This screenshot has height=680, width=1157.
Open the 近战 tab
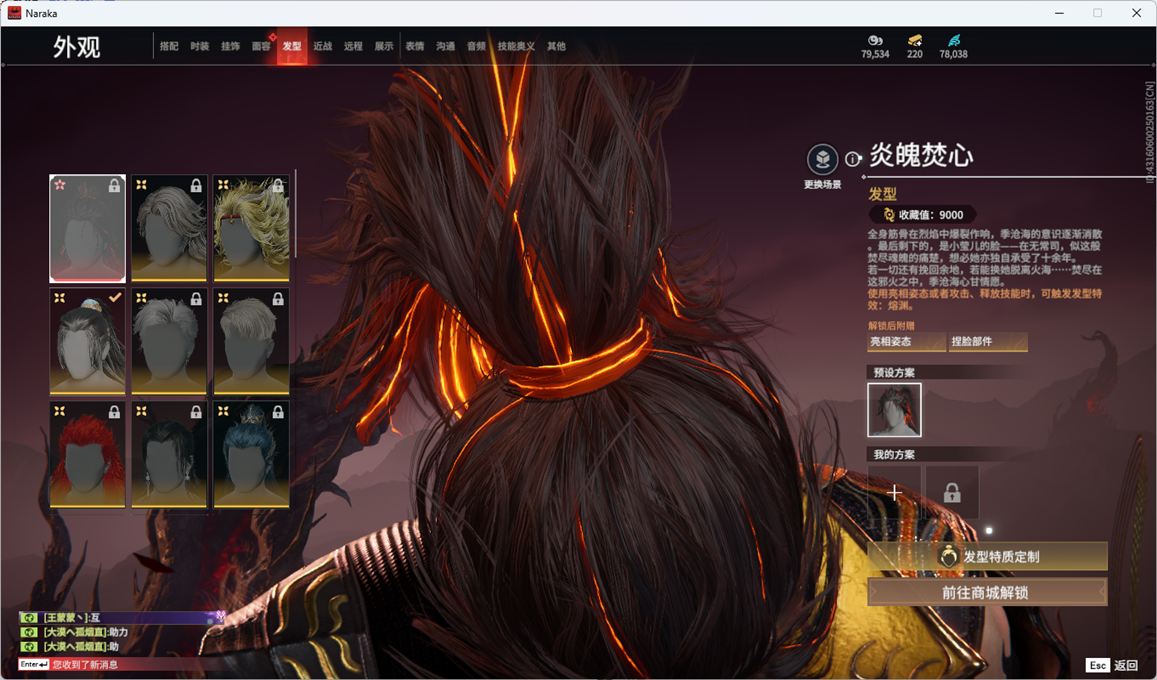tap(322, 46)
